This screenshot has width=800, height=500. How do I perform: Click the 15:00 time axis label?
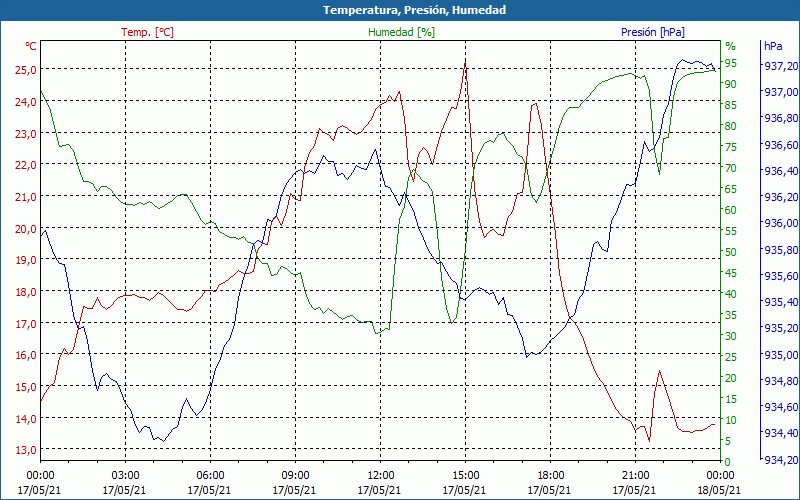tap(465, 476)
